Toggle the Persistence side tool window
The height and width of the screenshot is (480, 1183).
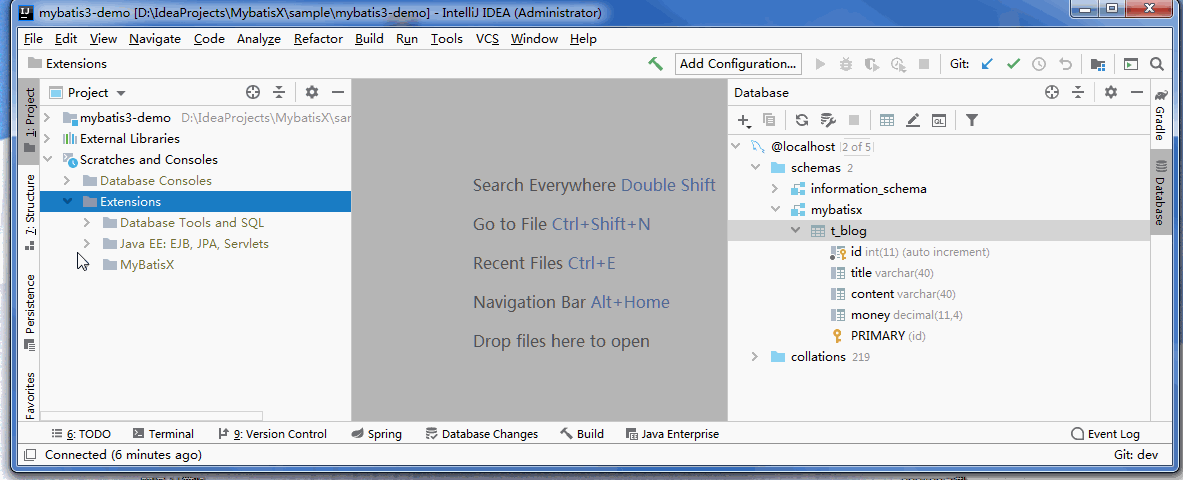coord(30,312)
